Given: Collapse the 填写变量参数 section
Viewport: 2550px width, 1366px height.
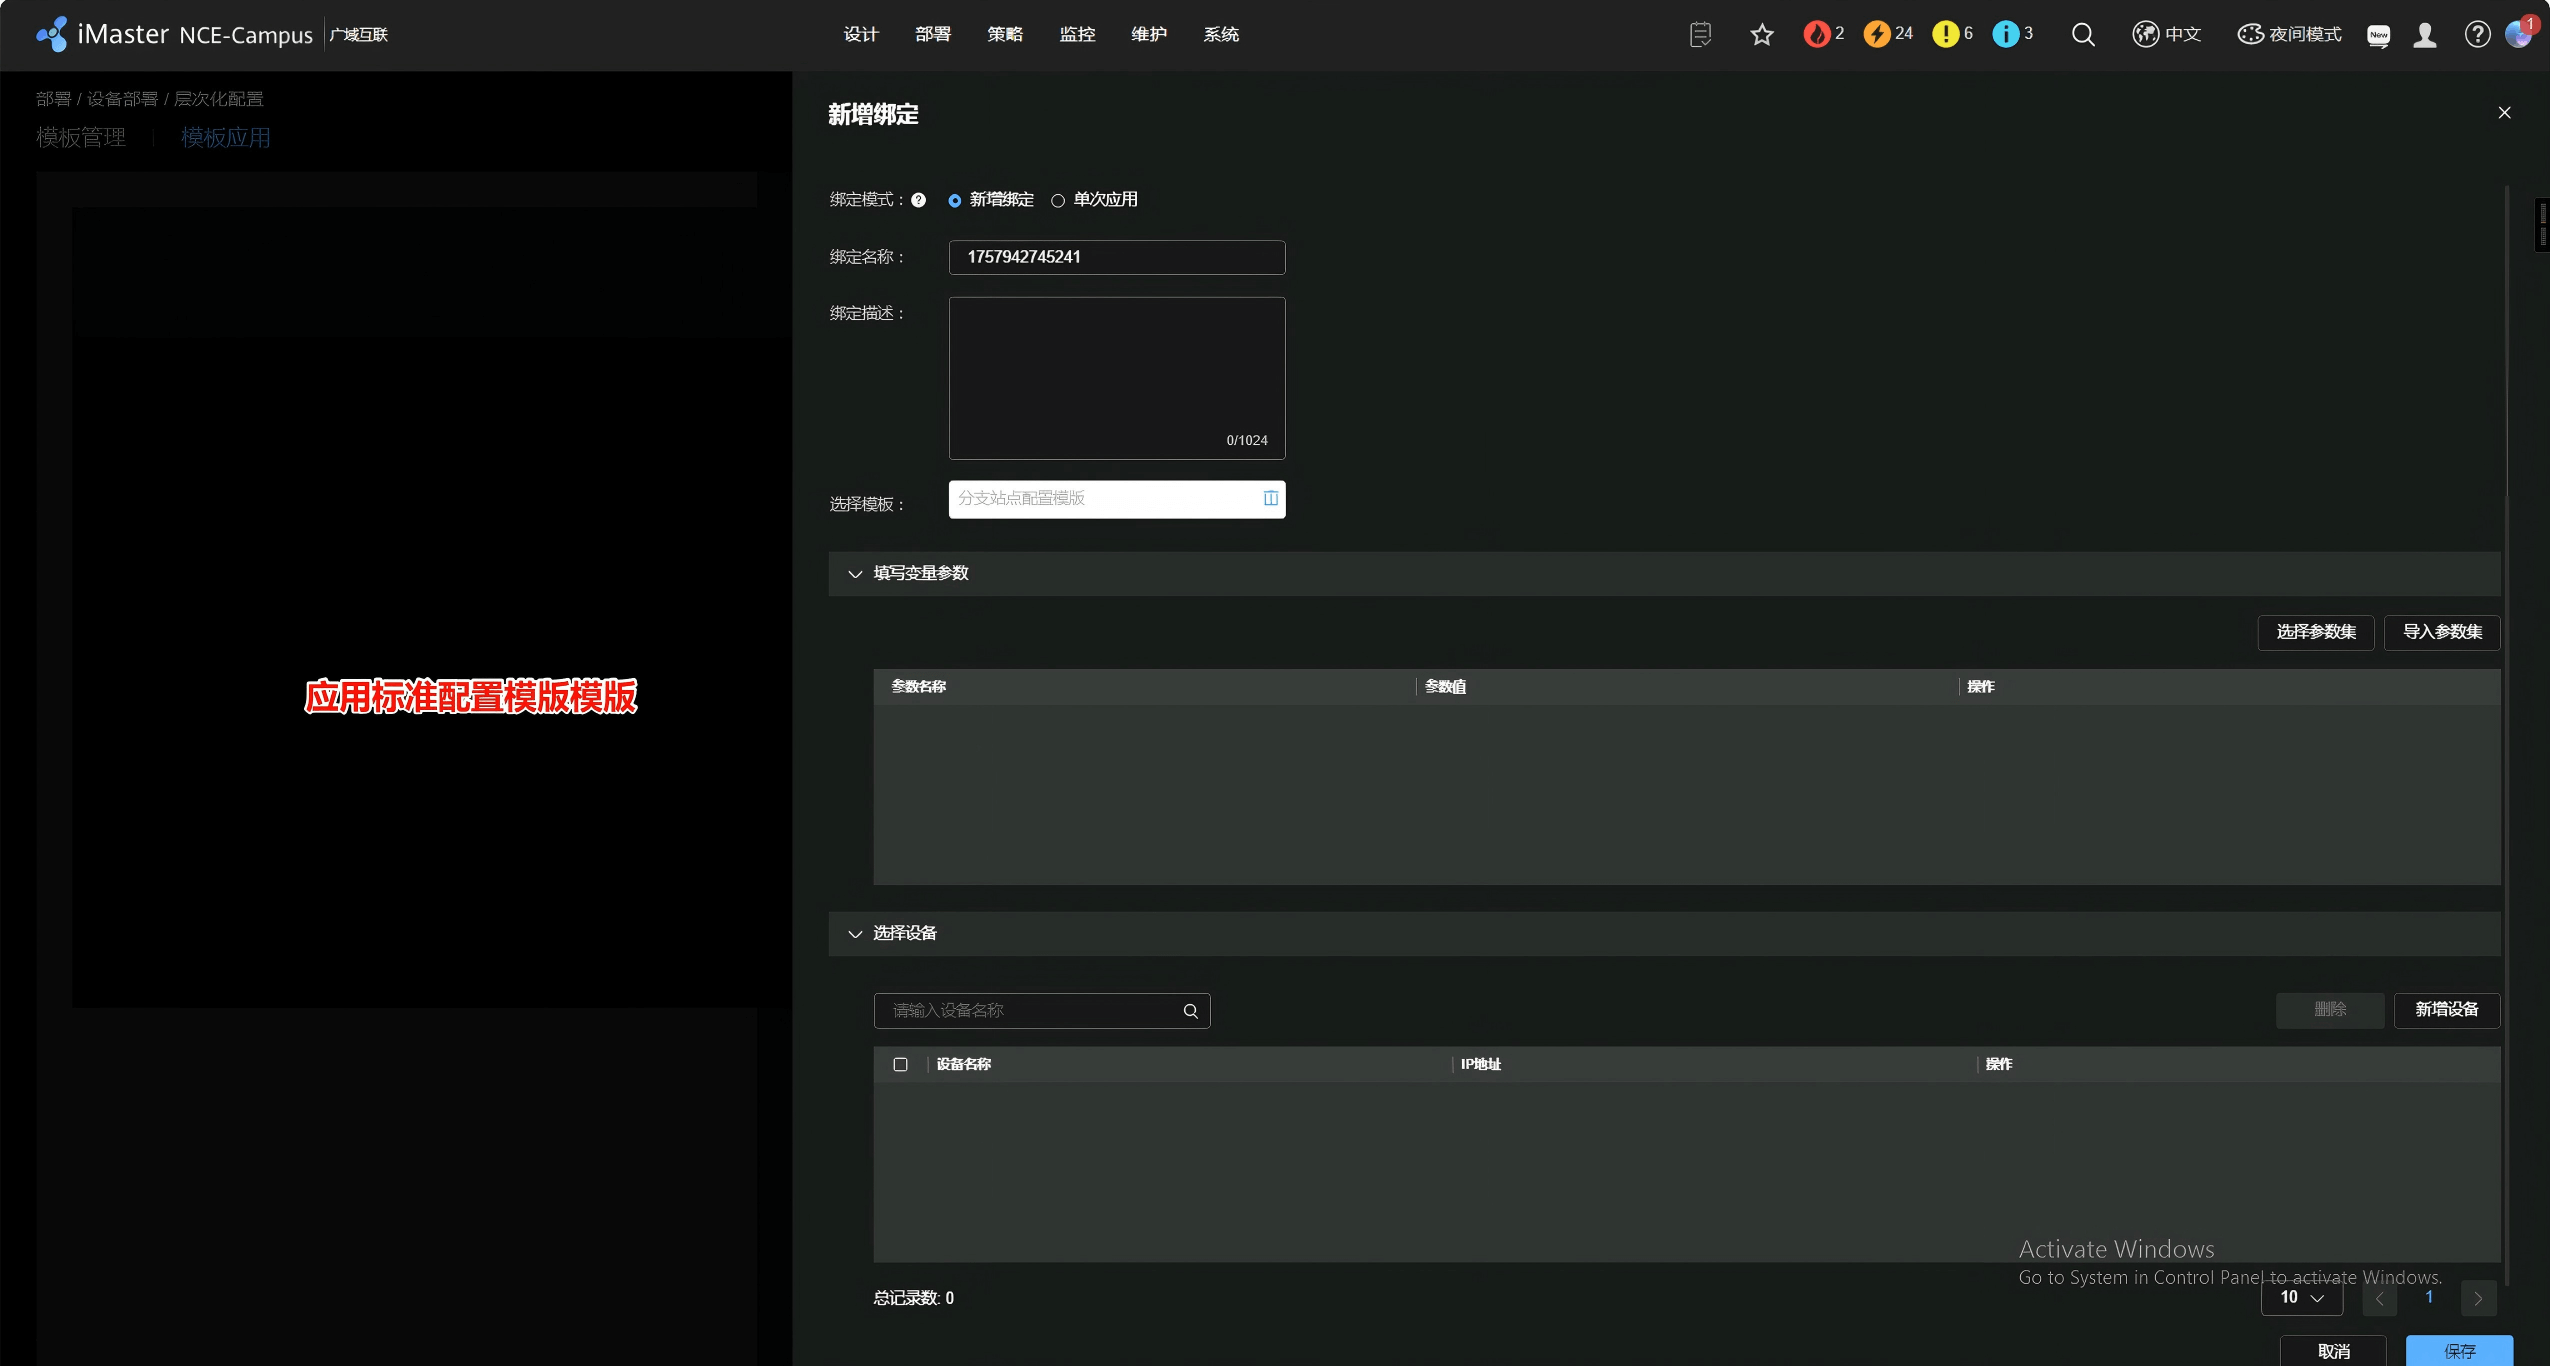Looking at the screenshot, I should (x=855, y=574).
